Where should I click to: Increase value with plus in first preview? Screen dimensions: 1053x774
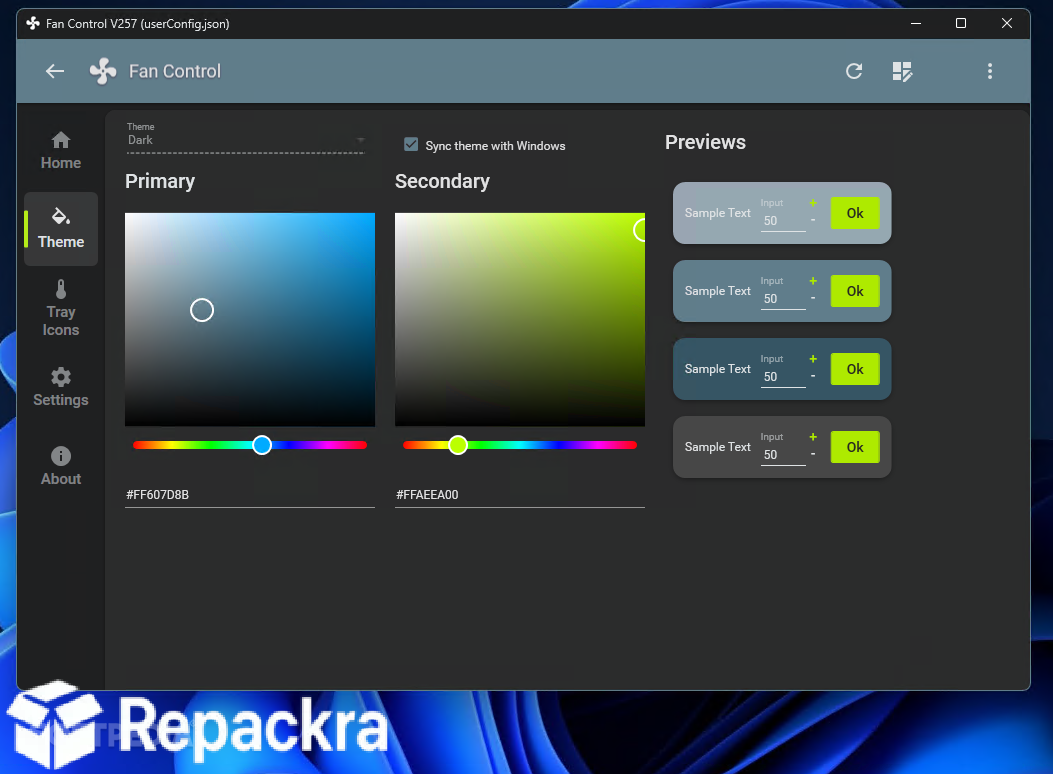pyautogui.click(x=813, y=203)
